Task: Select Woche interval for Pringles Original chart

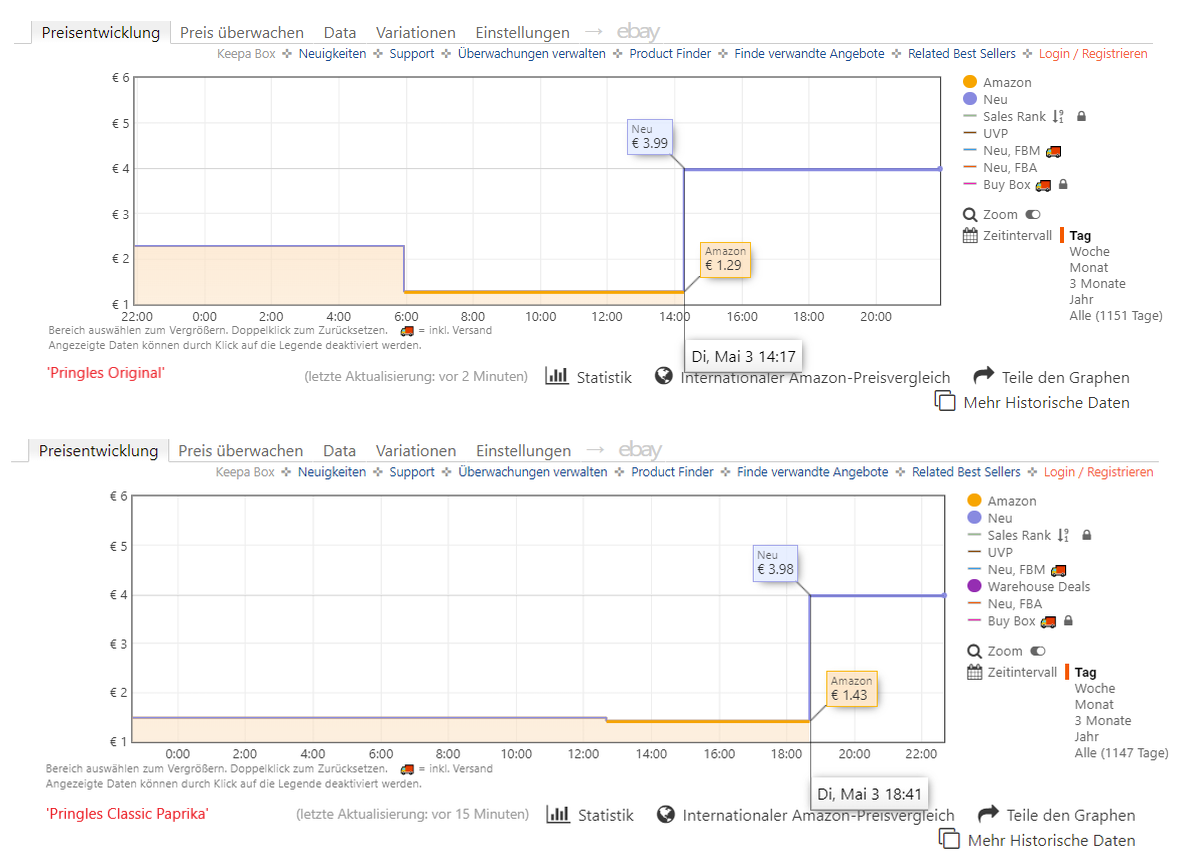Action: pyautogui.click(x=1089, y=252)
